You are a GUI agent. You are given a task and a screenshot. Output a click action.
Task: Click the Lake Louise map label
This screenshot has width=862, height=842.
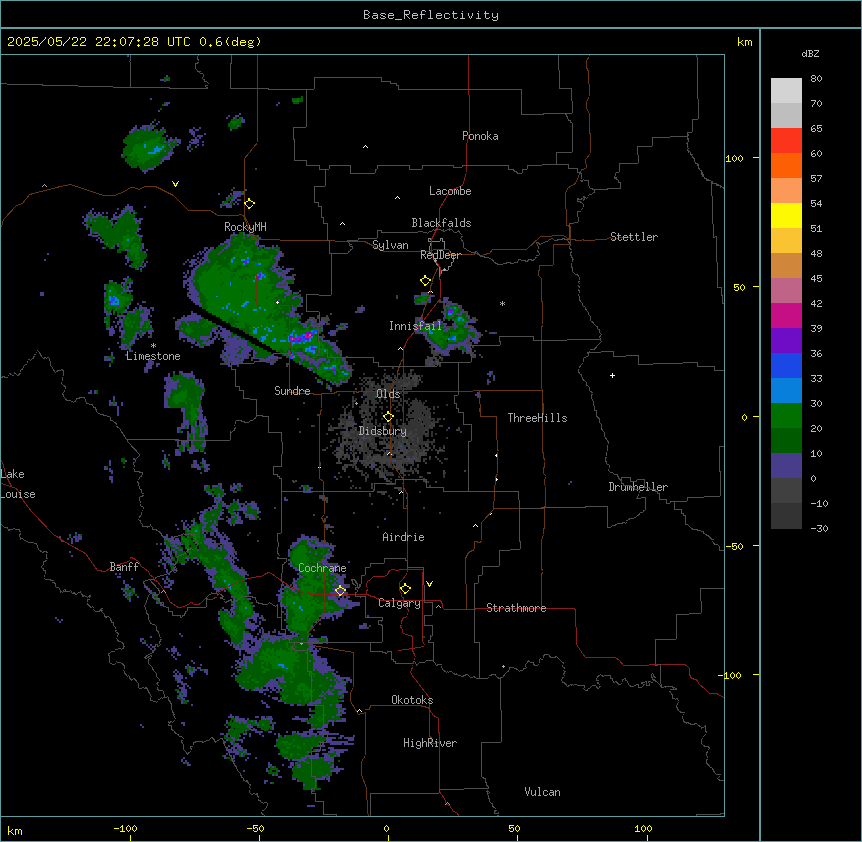pyautogui.click(x=18, y=484)
